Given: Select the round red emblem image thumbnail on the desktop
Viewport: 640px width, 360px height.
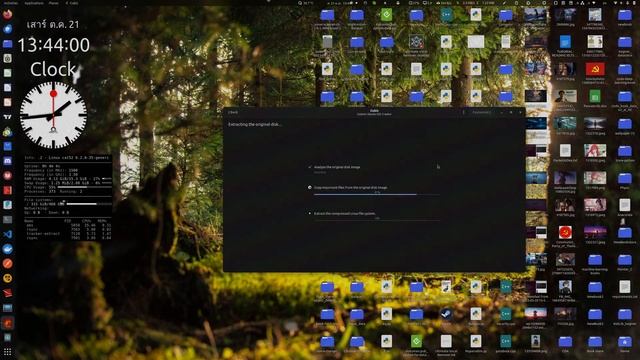Looking at the screenshot, I should [x=565, y=232].
